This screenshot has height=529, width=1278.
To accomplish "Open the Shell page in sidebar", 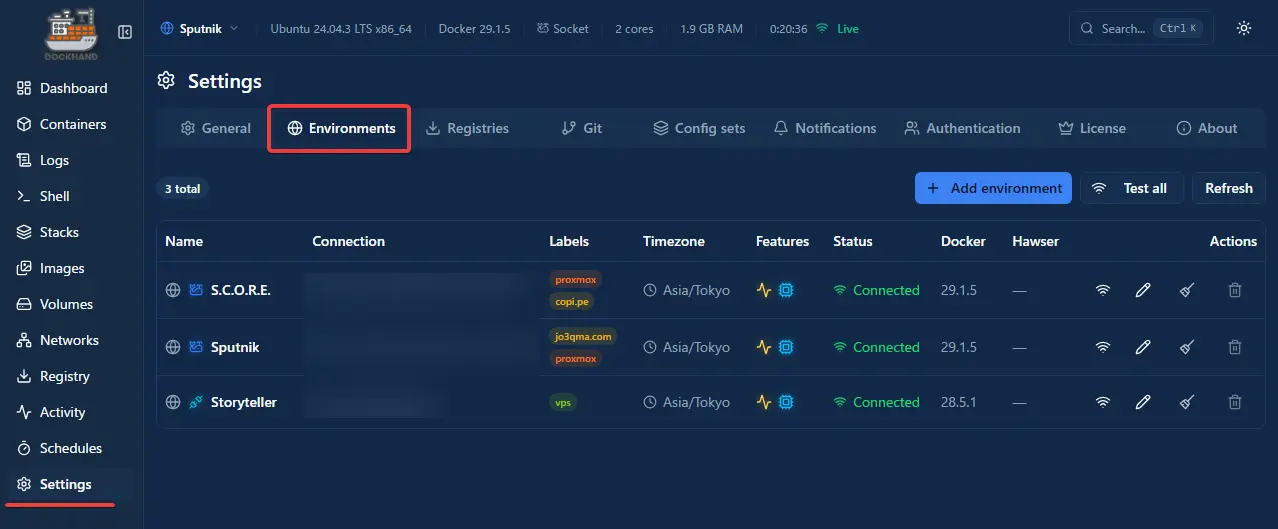I will click(54, 196).
